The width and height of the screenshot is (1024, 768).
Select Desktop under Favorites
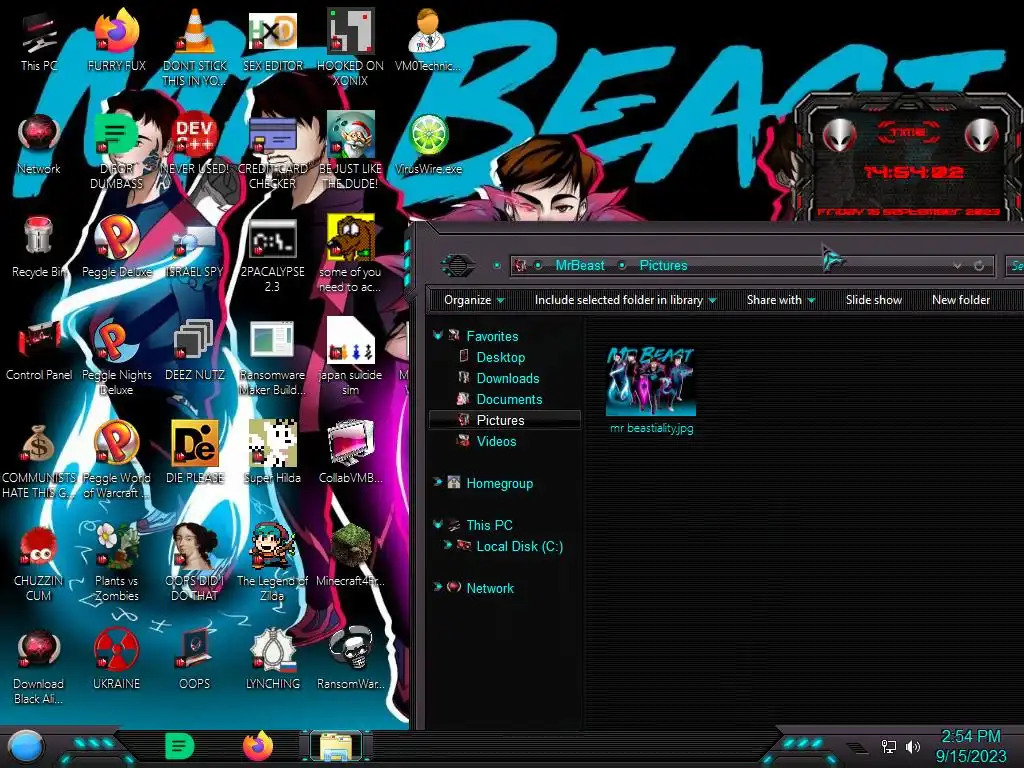500,357
